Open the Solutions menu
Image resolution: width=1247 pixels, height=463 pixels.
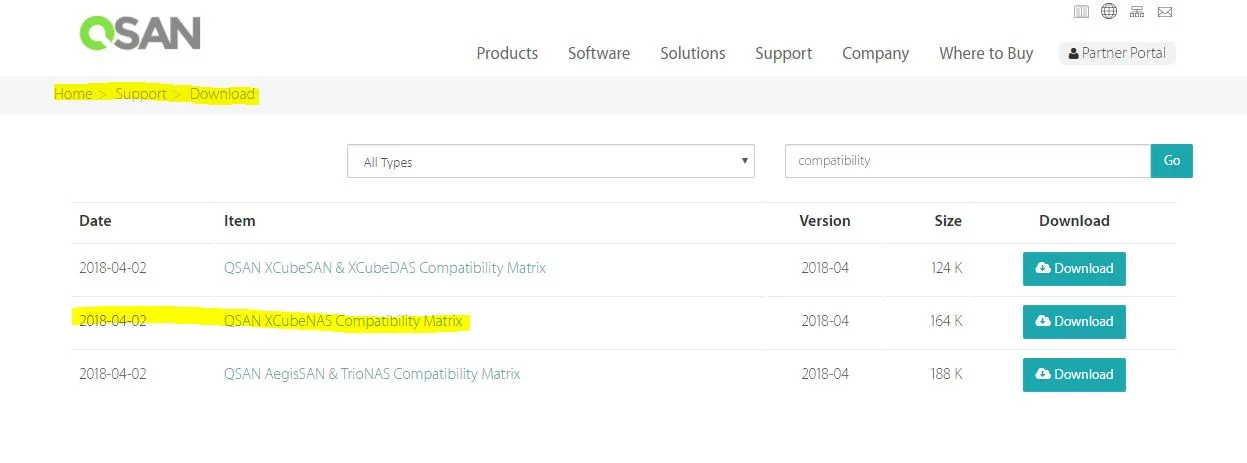point(693,53)
